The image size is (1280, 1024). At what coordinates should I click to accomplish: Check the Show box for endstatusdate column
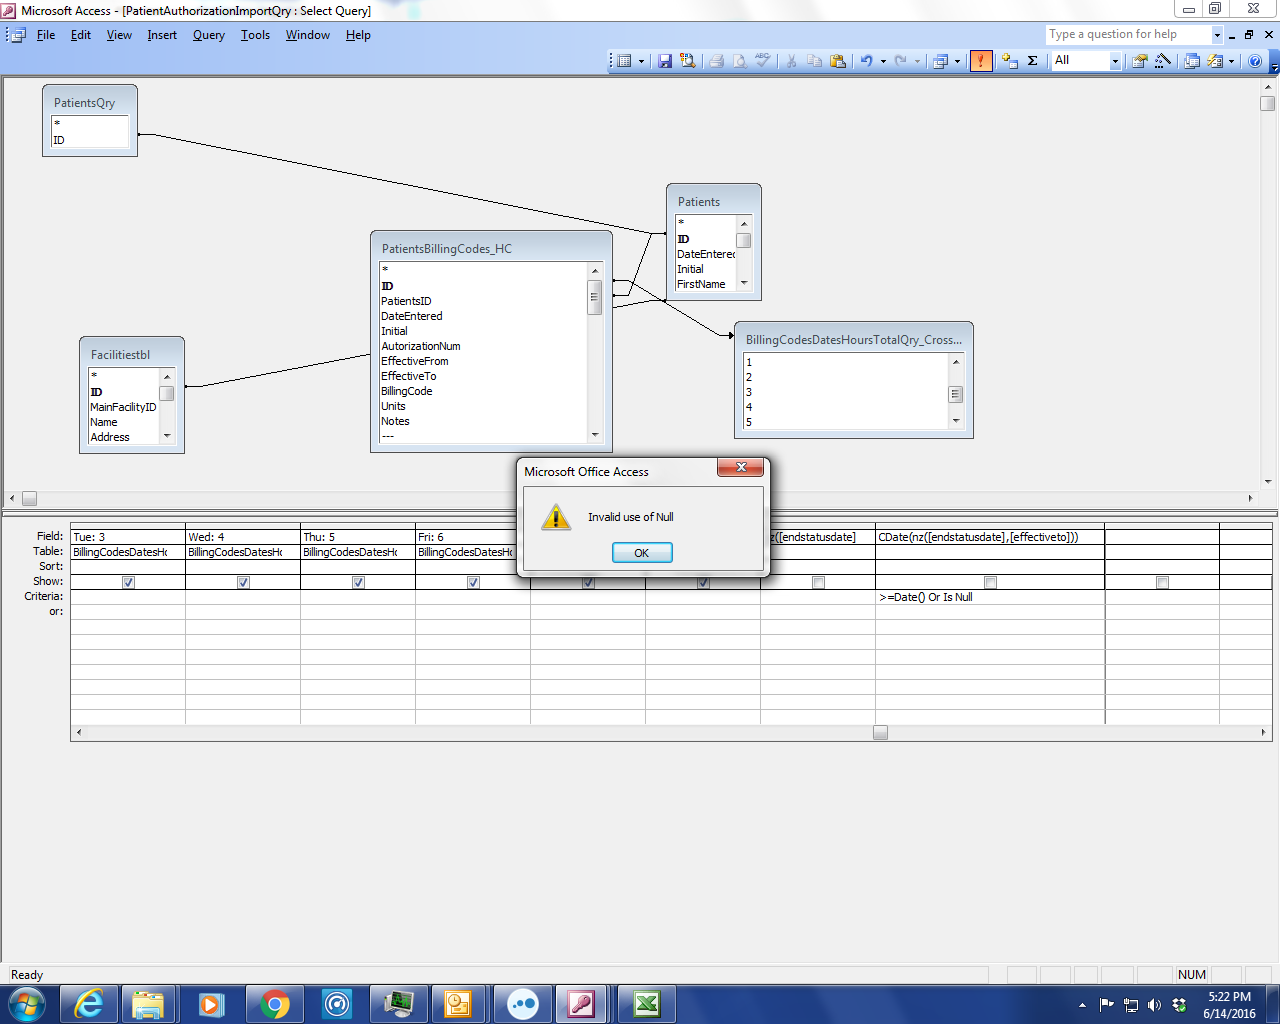[818, 582]
